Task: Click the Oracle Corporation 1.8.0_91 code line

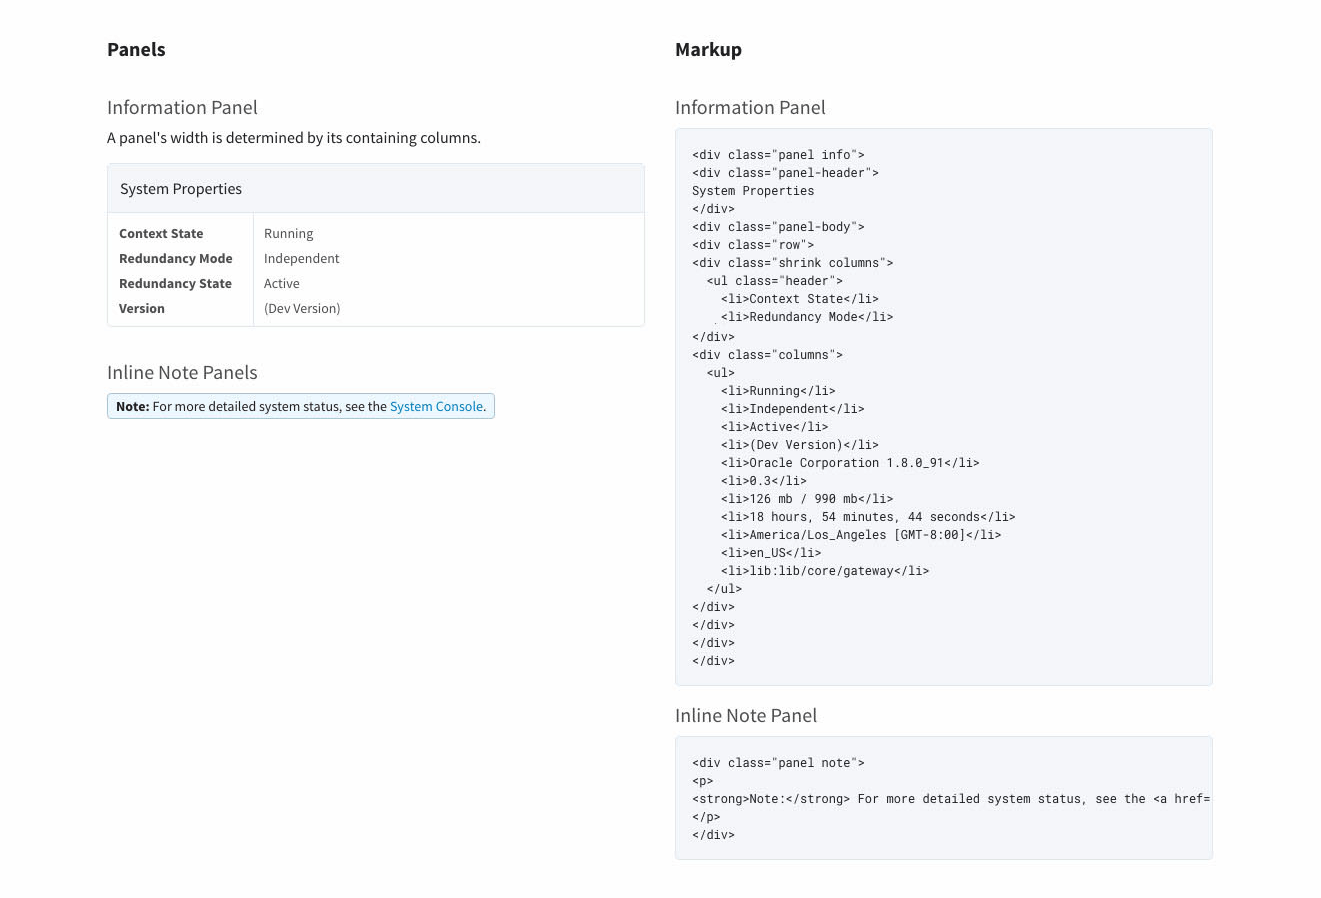Action: coord(850,463)
